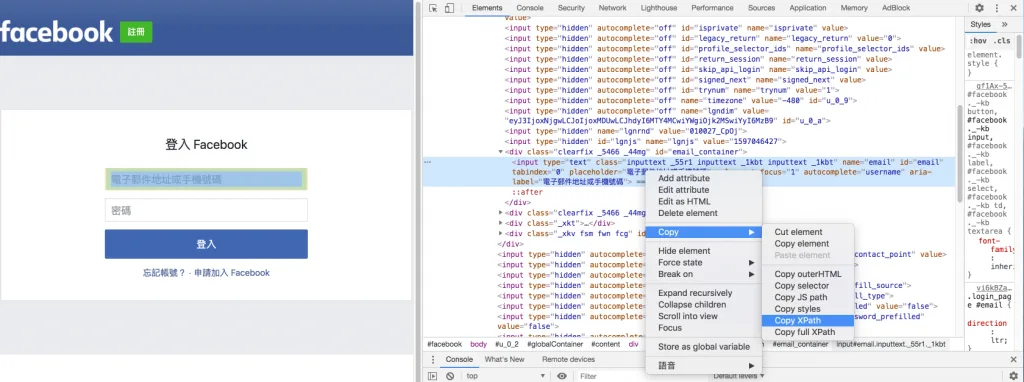Click the ellipsis beside selected email input node
The height and width of the screenshot is (382, 1024).
[x=427, y=161]
